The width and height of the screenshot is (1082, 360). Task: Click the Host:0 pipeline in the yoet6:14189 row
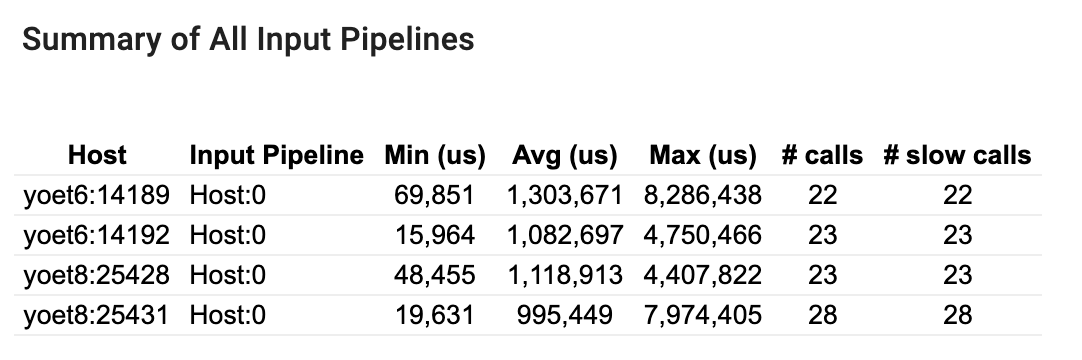(228, 195)
